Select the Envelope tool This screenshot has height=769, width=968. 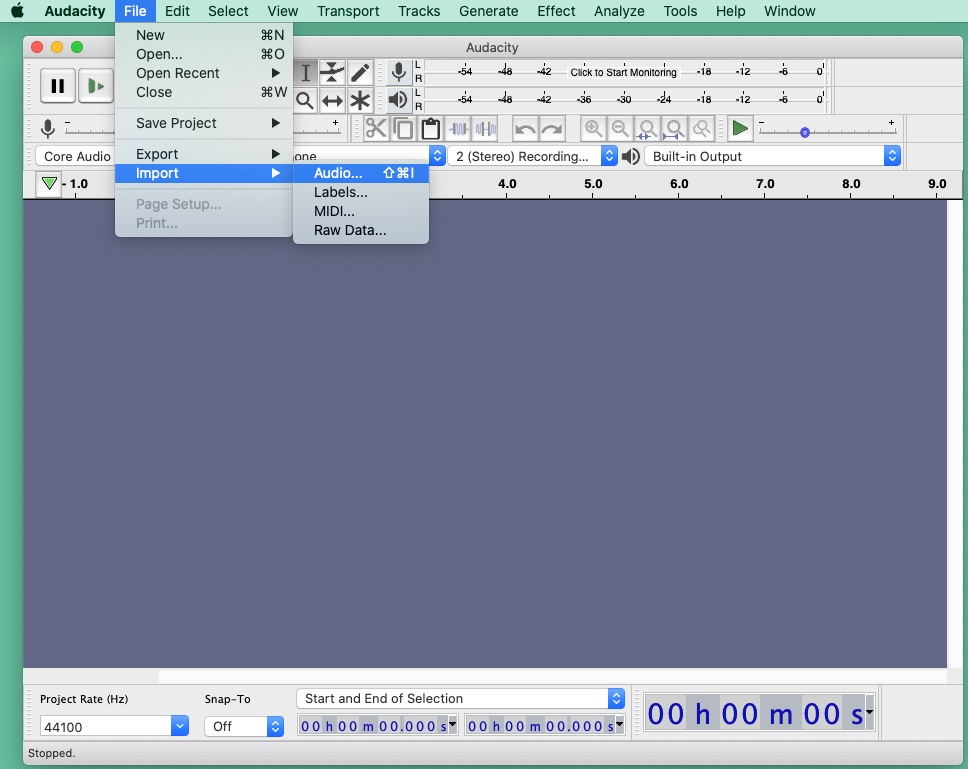[332, 73]
